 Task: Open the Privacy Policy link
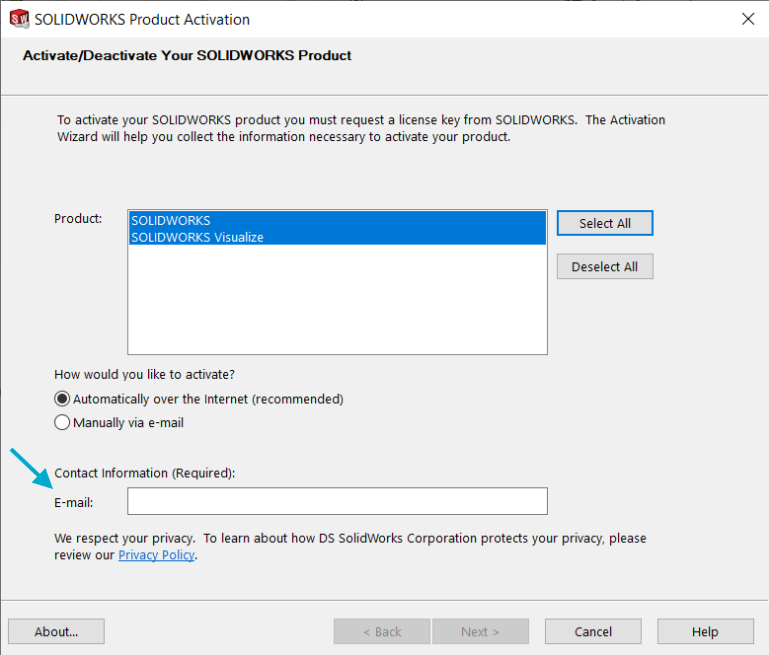(156, 555)
